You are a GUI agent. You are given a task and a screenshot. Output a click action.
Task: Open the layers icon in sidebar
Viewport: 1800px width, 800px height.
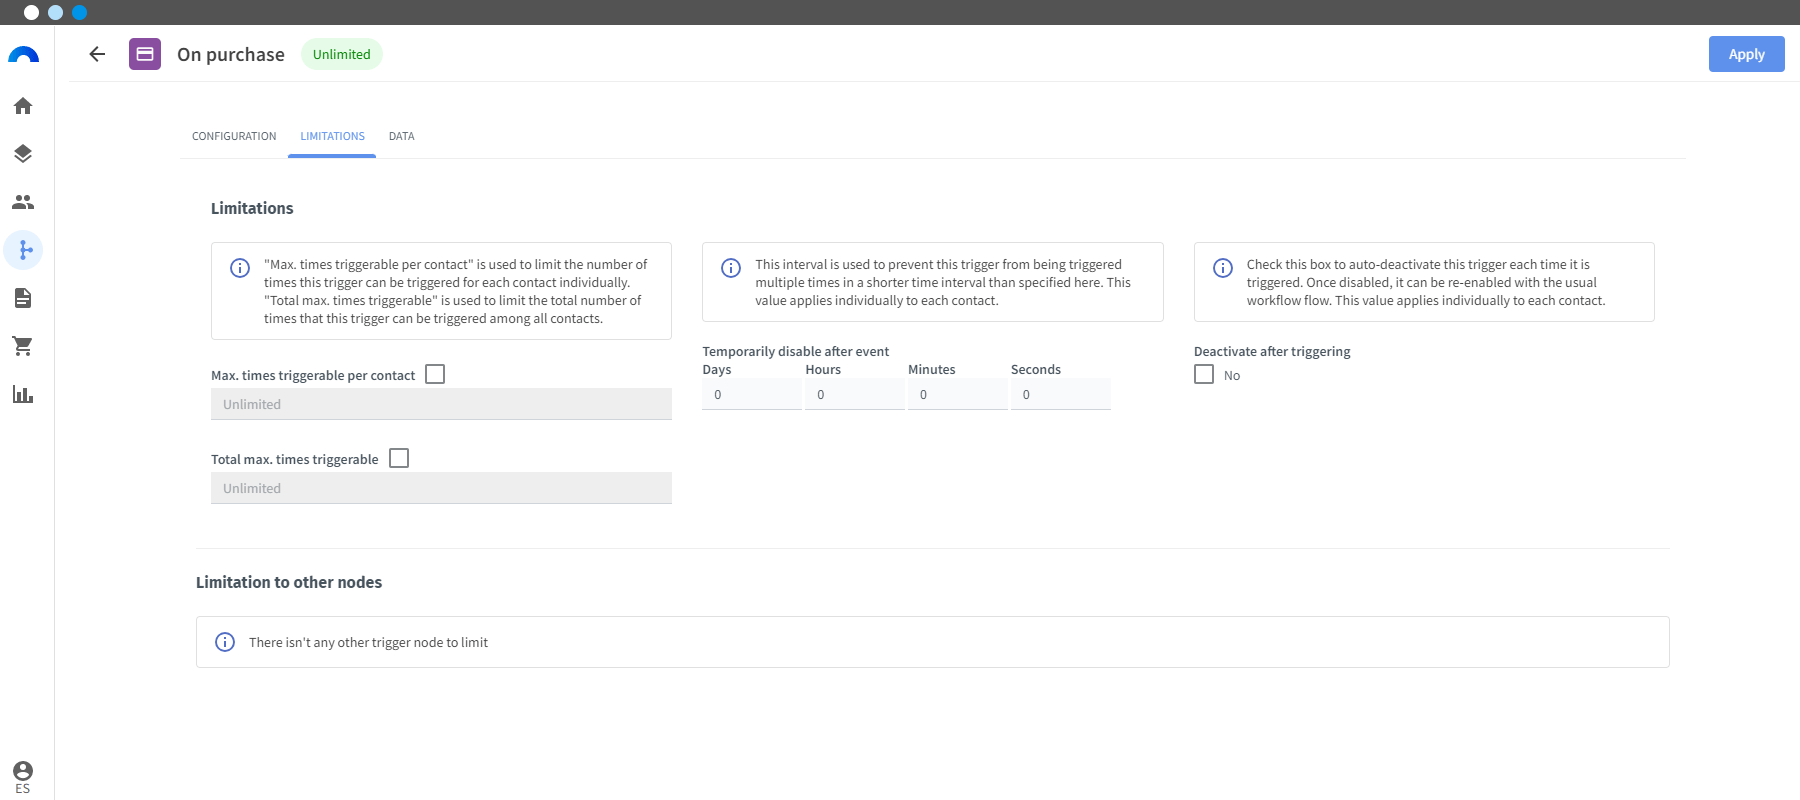click(x=23, y=154)
